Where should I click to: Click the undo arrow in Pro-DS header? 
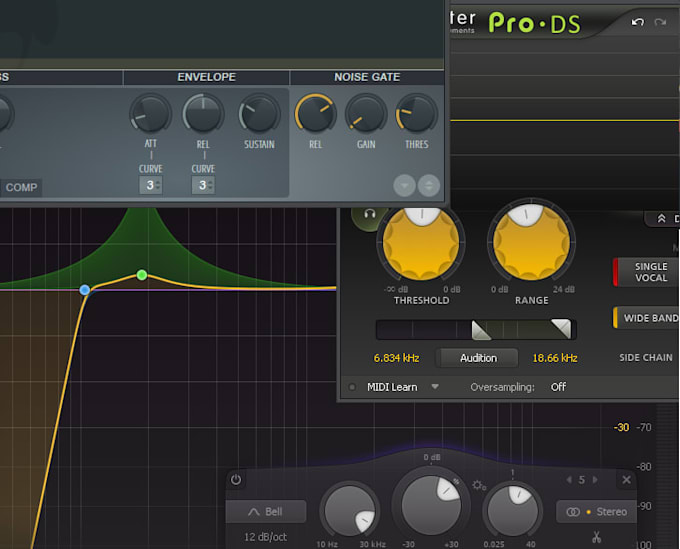(x=638, y=22)
